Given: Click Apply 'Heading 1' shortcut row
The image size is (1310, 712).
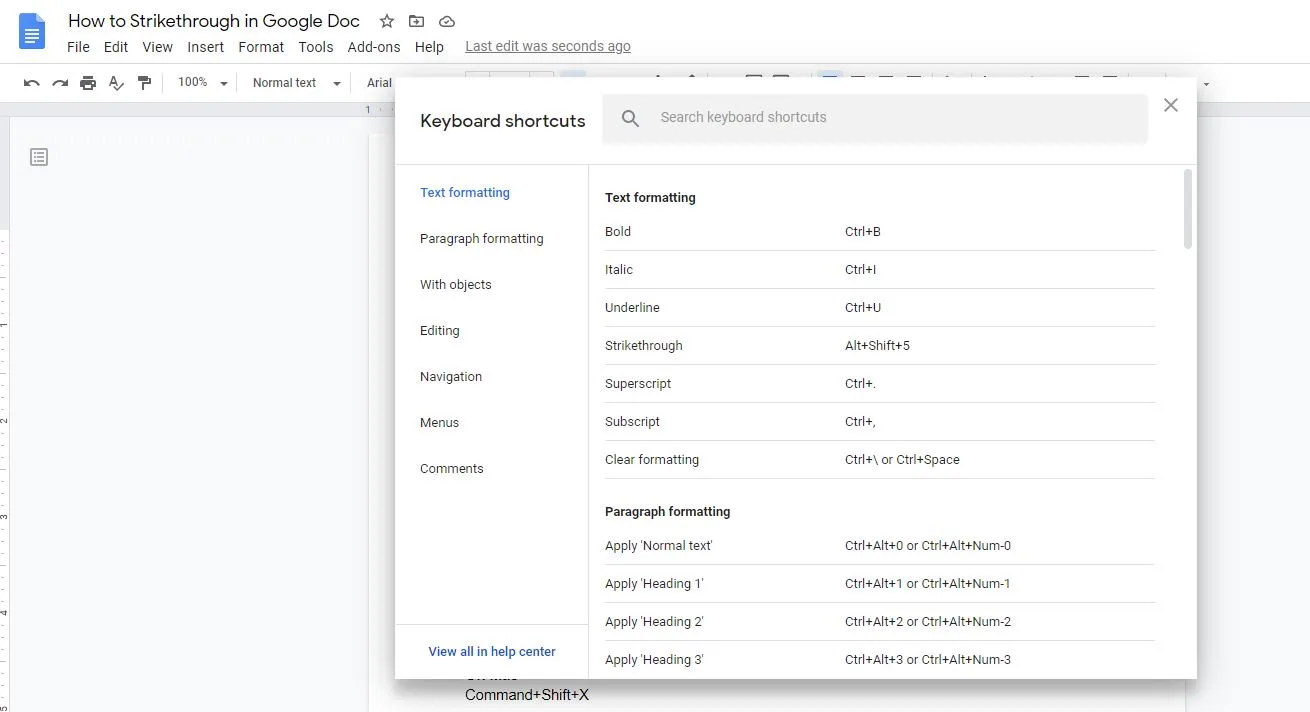Looking at the screenshot, I should (880, 584).
